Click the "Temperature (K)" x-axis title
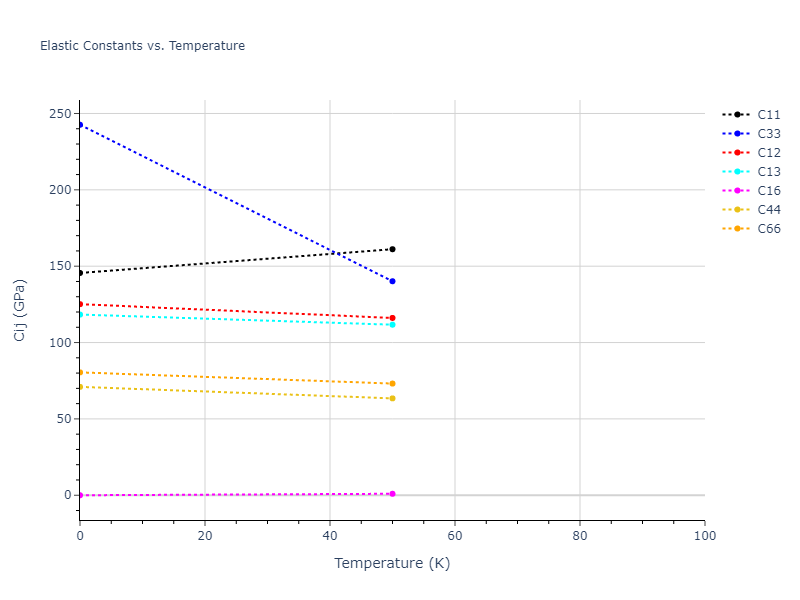 (392, 563)
